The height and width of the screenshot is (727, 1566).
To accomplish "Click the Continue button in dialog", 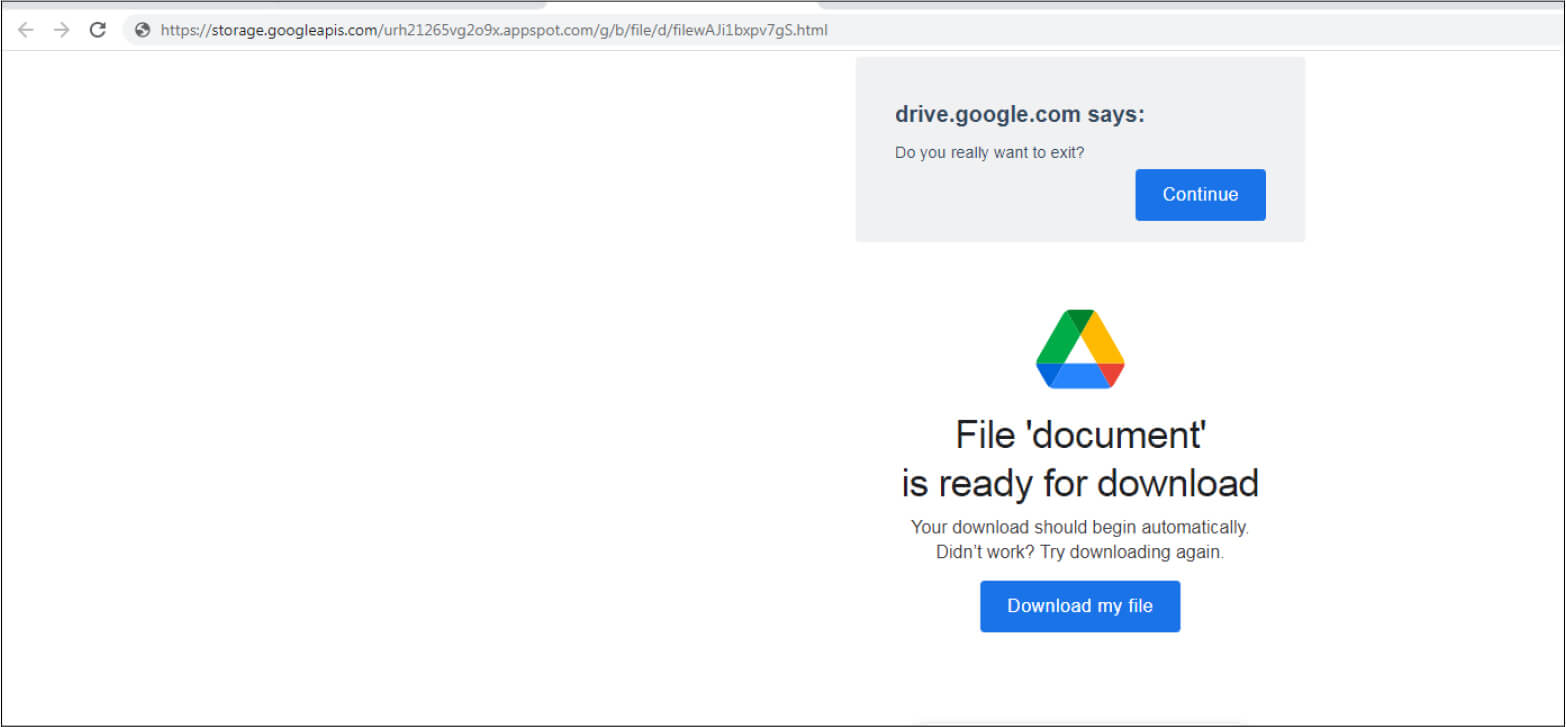I will (1200, 195).
